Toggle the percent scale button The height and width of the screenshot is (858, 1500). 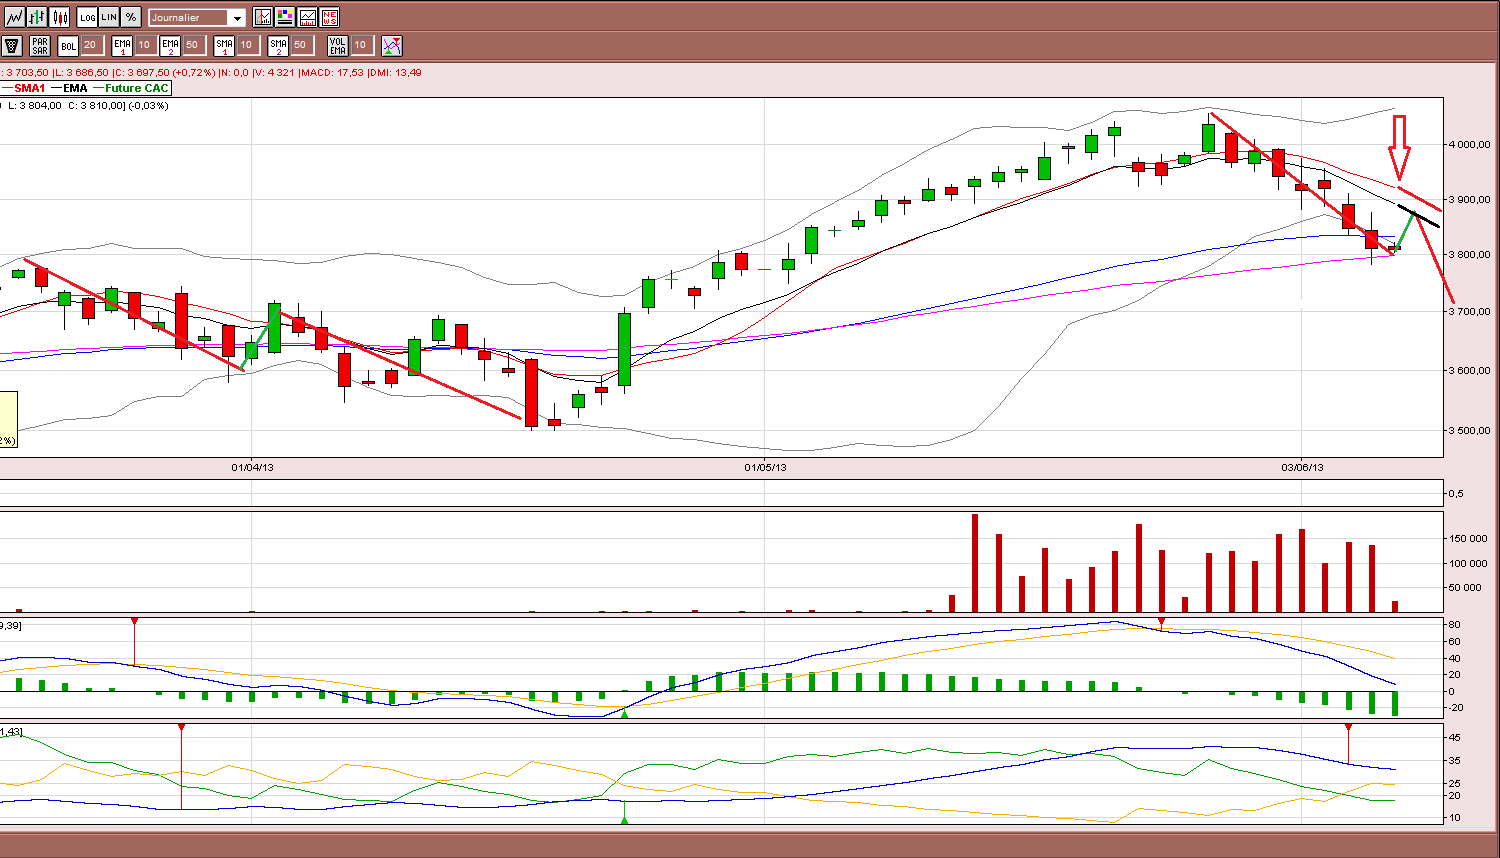131,17
